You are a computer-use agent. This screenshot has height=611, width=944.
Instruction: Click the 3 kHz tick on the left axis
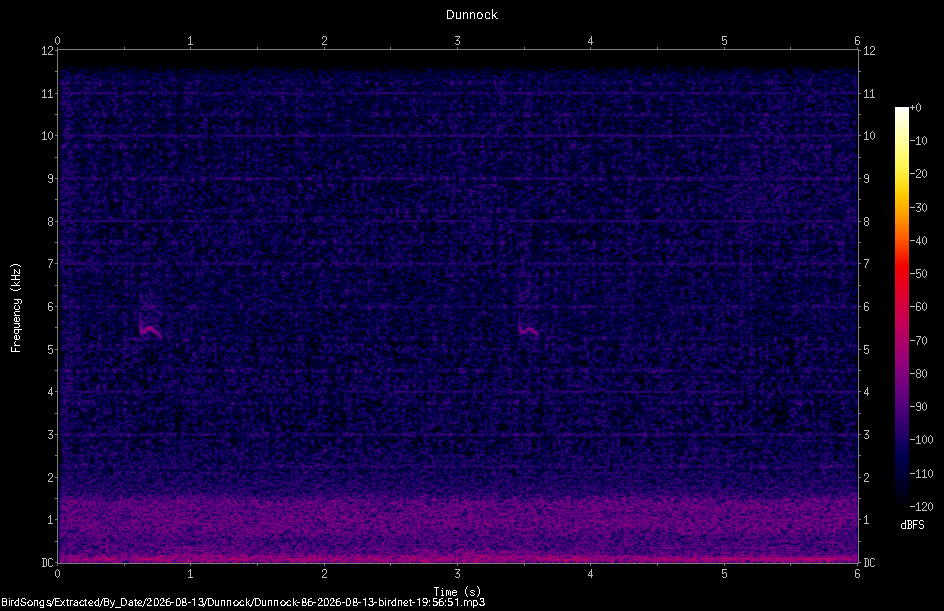(x=51, y=435)
